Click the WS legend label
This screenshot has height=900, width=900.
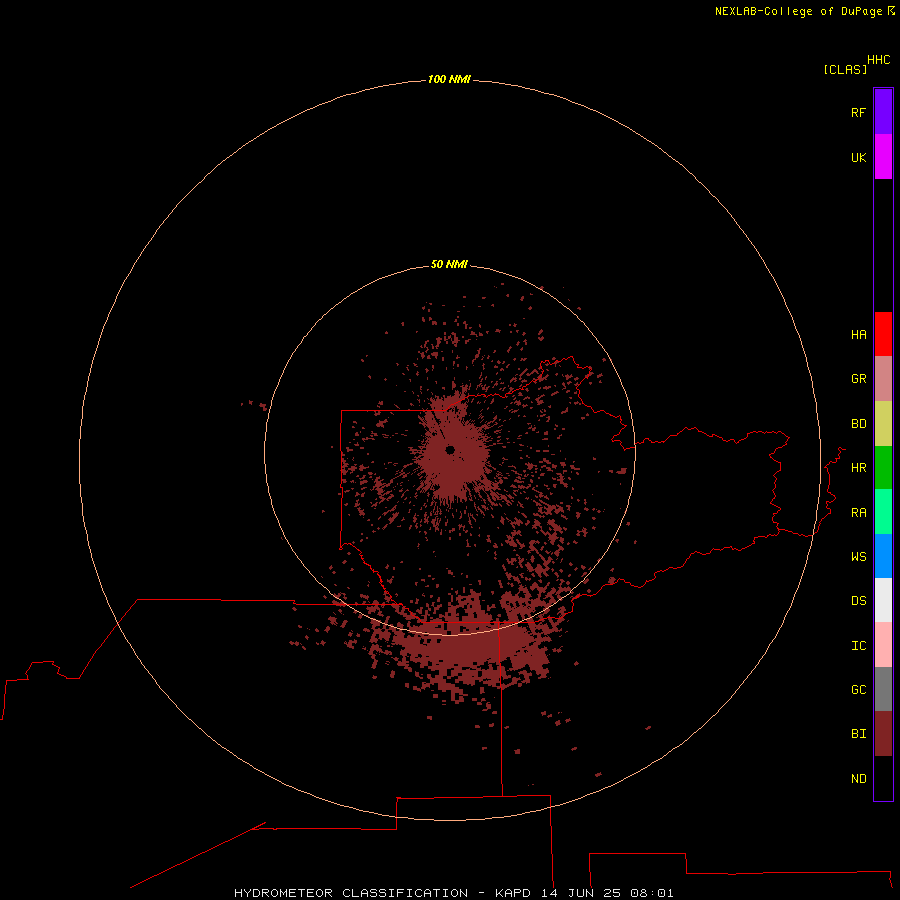(859, 556)
